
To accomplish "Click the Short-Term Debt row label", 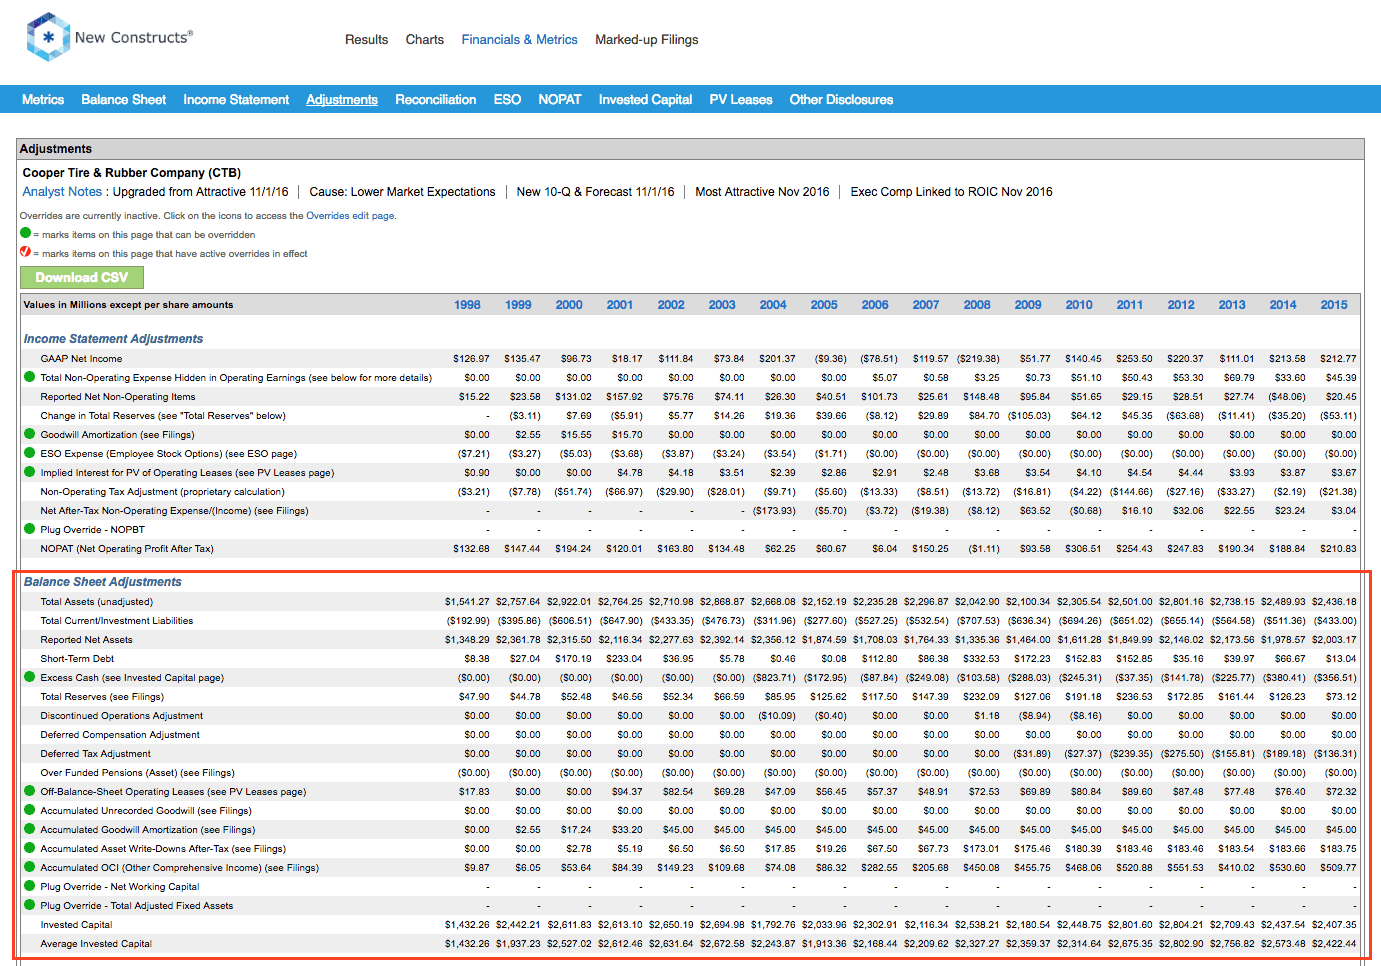I will pyautogui.click(x=77, y=659).
